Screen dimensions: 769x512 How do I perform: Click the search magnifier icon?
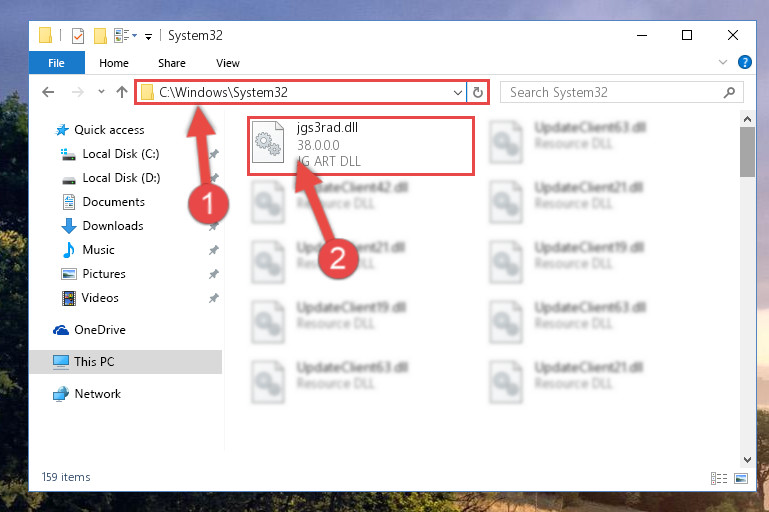pyautogui.click(x=729, y=92)
